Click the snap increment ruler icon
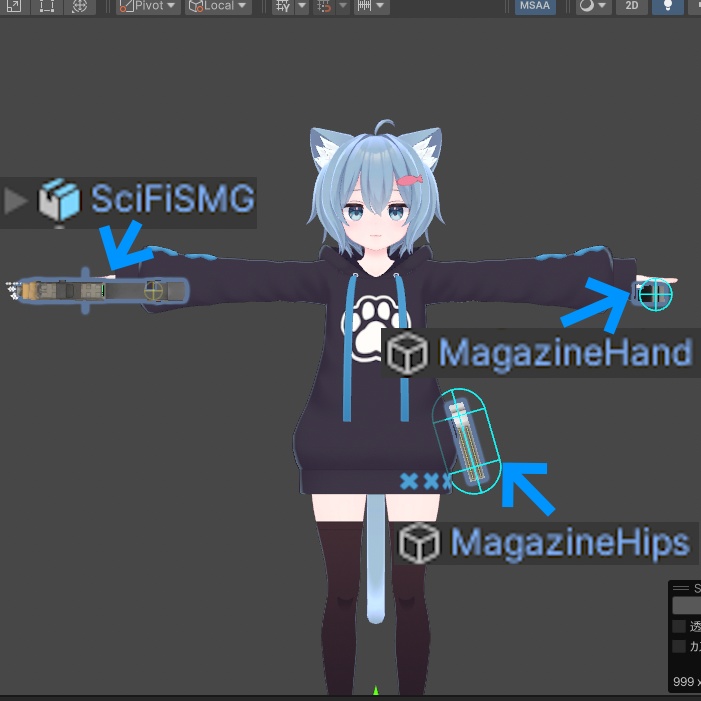This screenshot has height=701, width=701. pos(364,6)
